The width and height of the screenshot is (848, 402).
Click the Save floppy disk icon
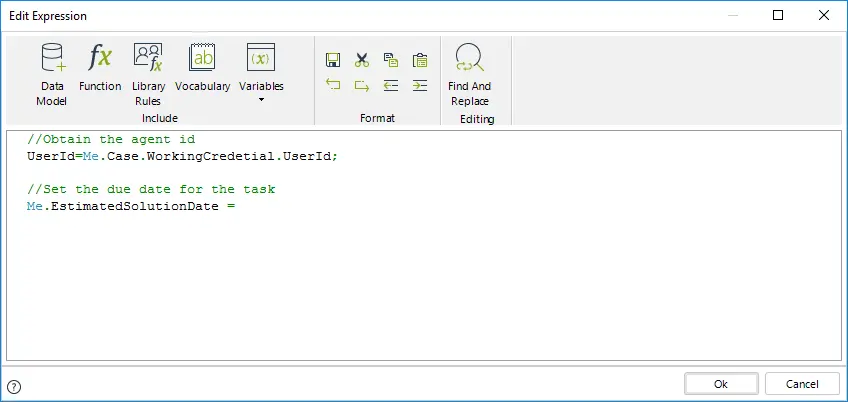tap(333, 60)
